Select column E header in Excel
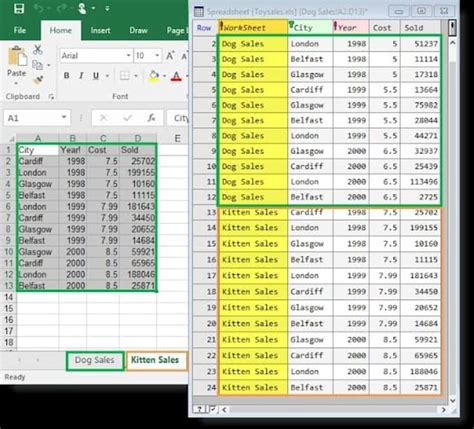This screenshot has height=429, width=474. (178, 138)
